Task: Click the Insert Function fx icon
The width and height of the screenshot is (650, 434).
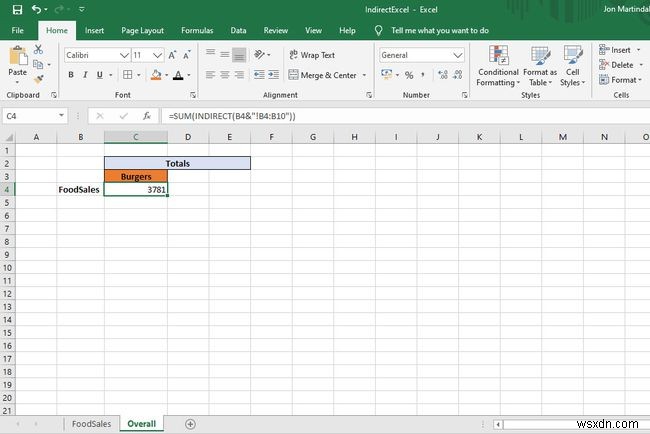Action: 147,116
